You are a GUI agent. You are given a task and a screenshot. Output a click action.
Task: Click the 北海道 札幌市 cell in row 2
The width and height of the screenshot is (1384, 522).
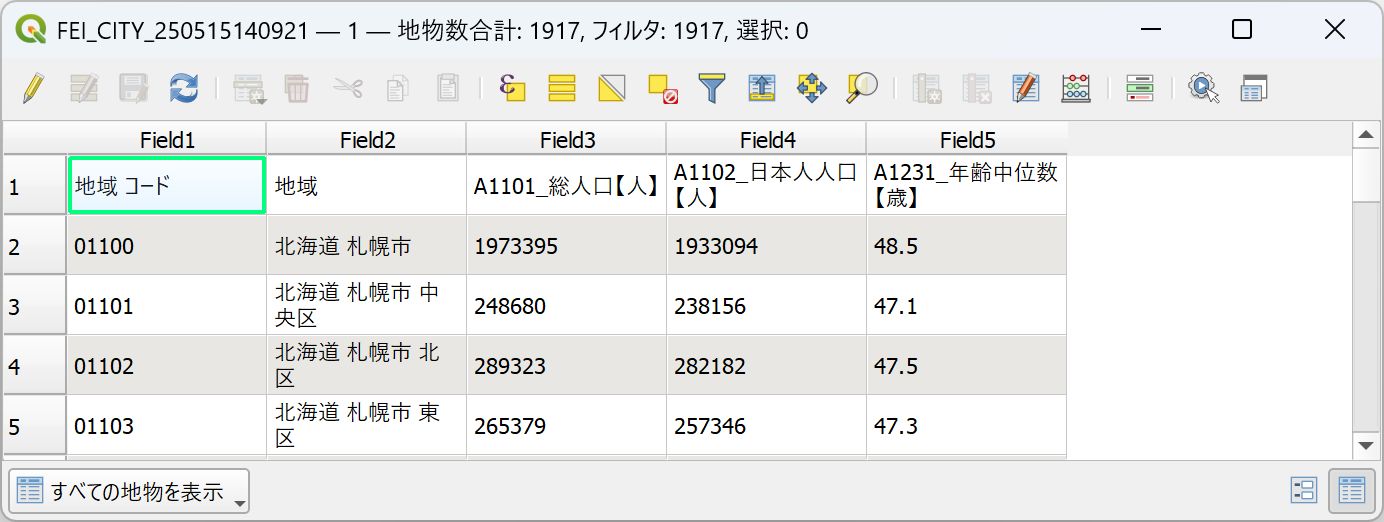click(367, 245)
